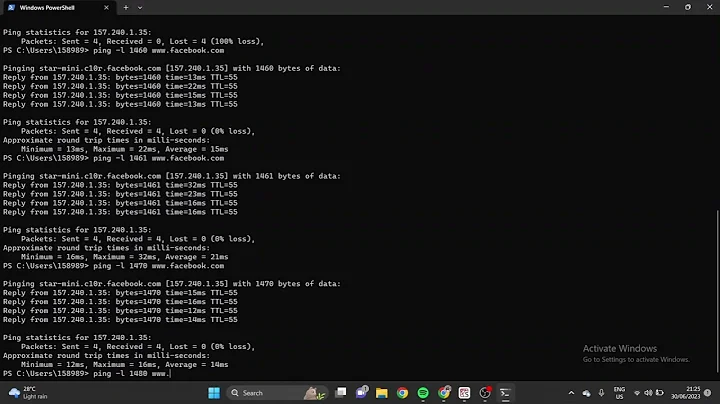Open Microsoft Teams chat from taskbar
The width and height of the screenshot is (720, 404).
(361, 393)
